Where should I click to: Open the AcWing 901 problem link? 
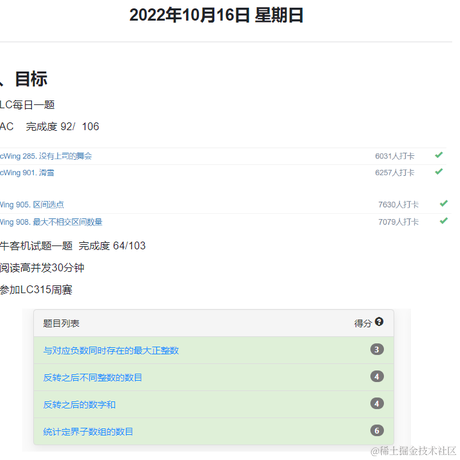coord(27,173)
